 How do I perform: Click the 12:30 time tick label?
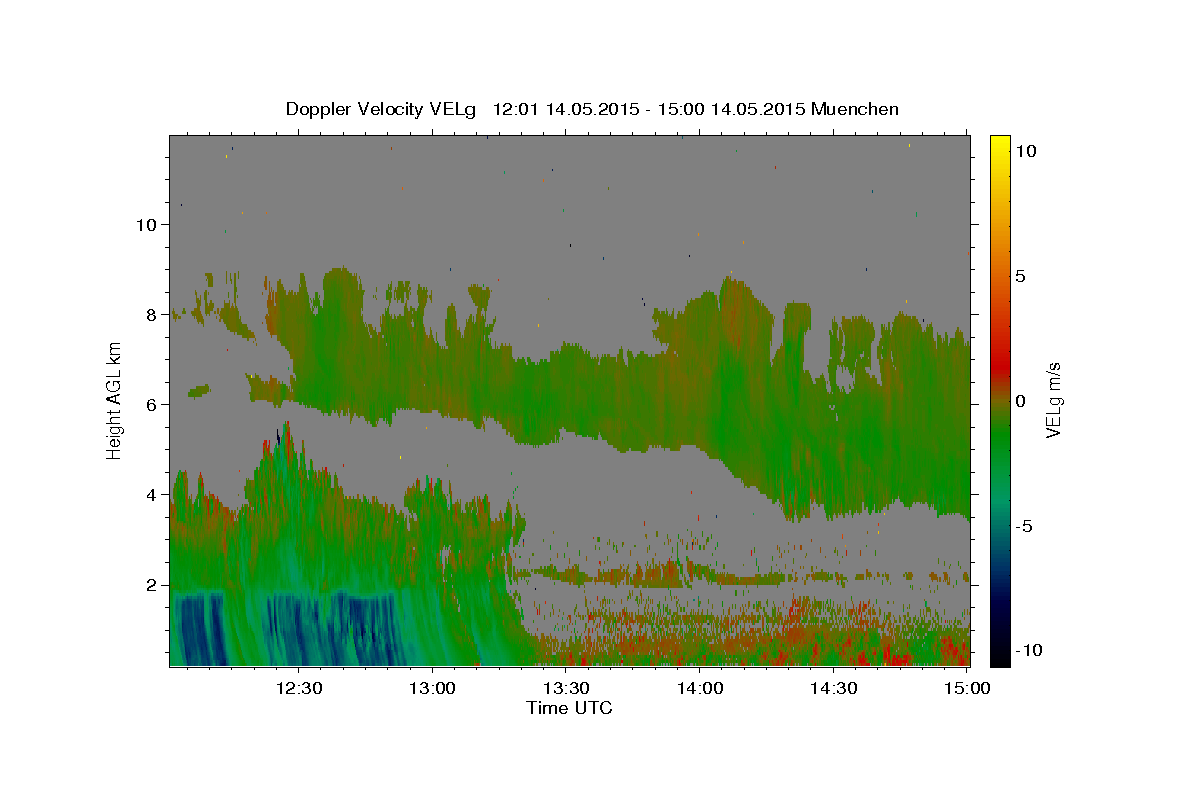299,688
